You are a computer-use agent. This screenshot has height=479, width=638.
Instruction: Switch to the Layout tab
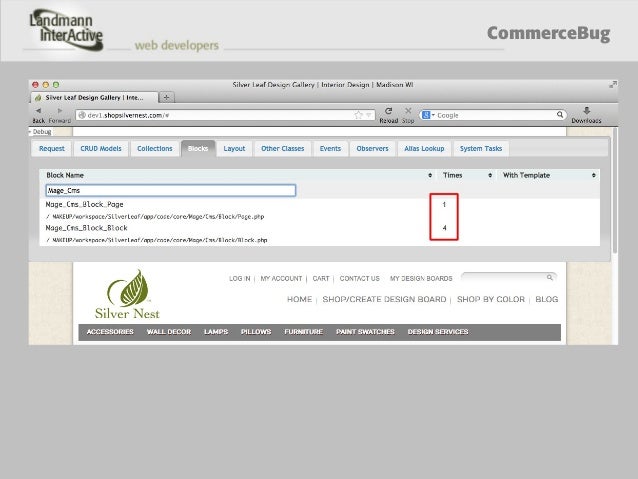click(x=234, y=149)
